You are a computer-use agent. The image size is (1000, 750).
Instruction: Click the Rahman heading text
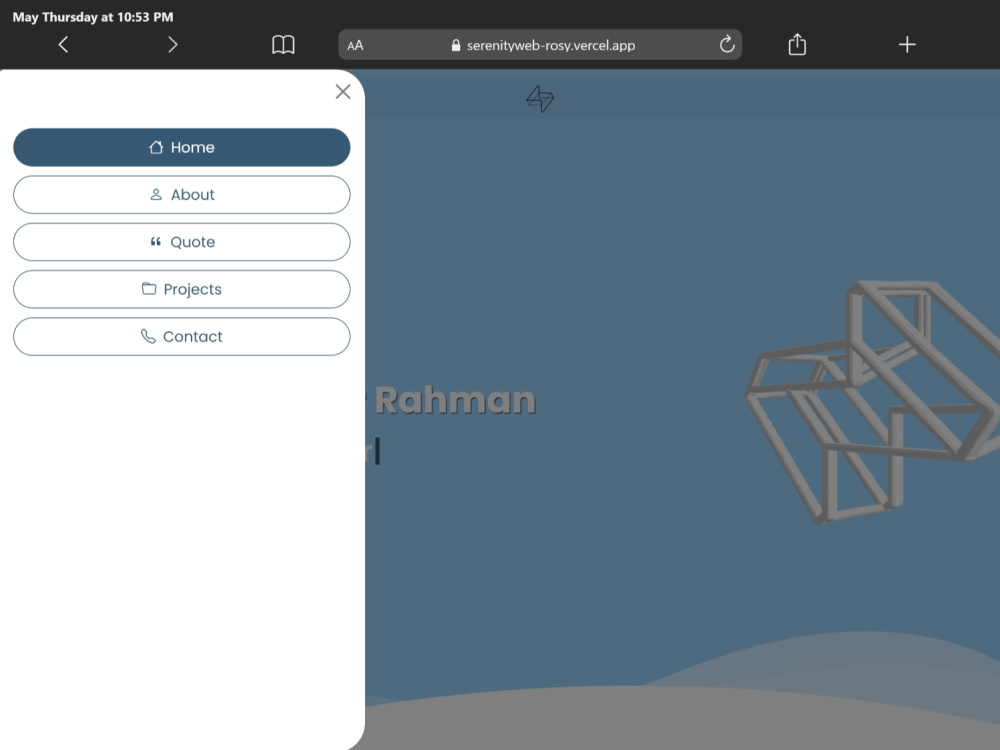(455, 401)
